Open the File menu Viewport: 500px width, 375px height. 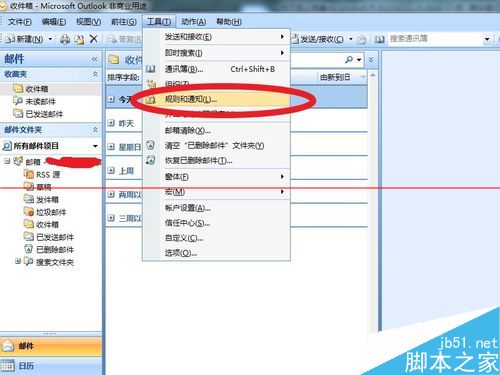click(20, 22)
